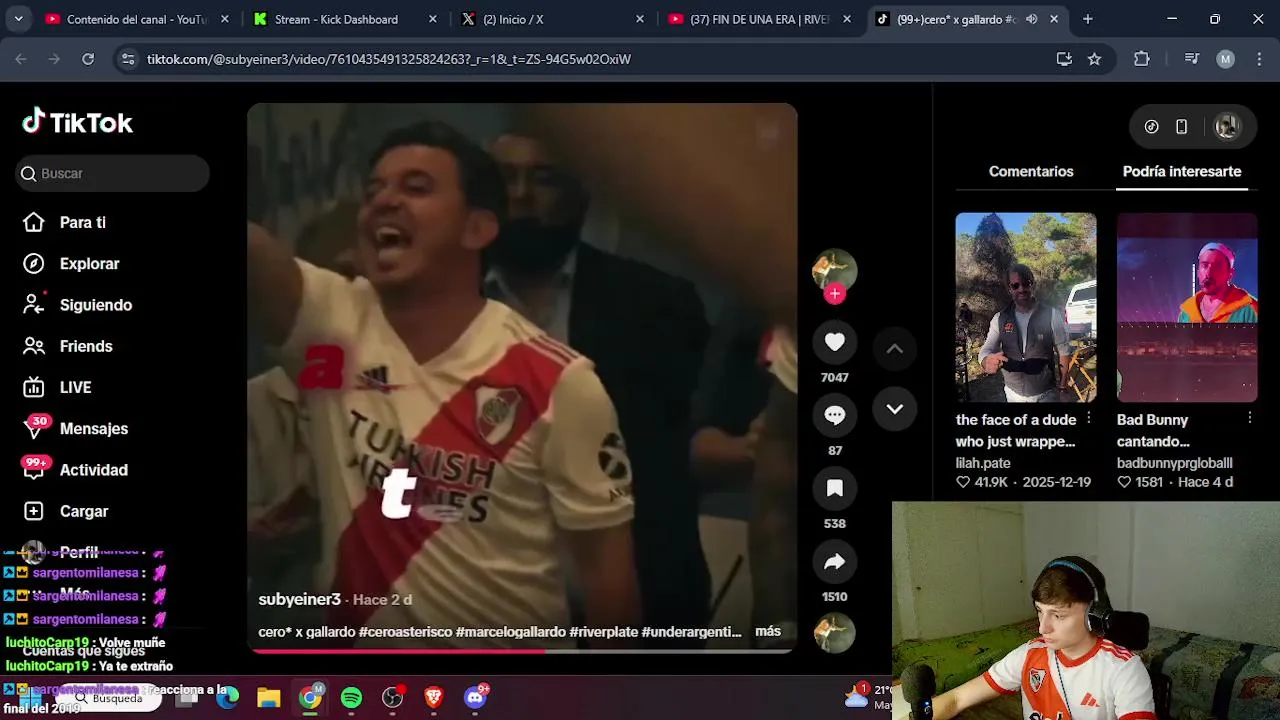Click the Buscar search field
The image size is (1280, 720).
point(112,173)
